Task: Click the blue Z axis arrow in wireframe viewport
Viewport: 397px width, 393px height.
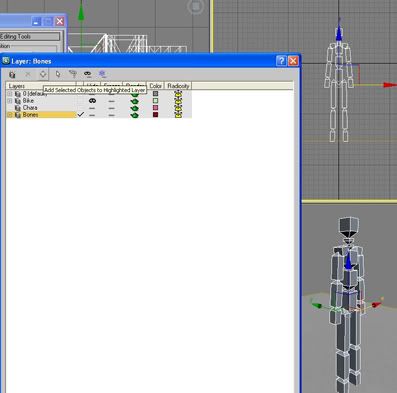Action: click(339, 33)
